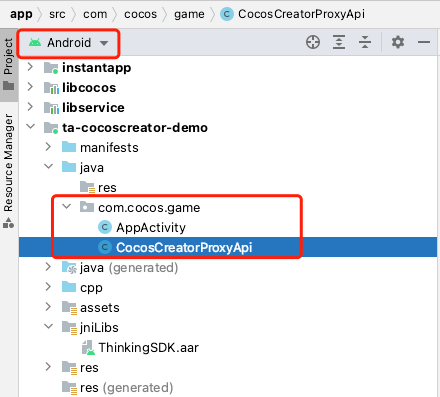Click the assets folder icon

point(69,308)
